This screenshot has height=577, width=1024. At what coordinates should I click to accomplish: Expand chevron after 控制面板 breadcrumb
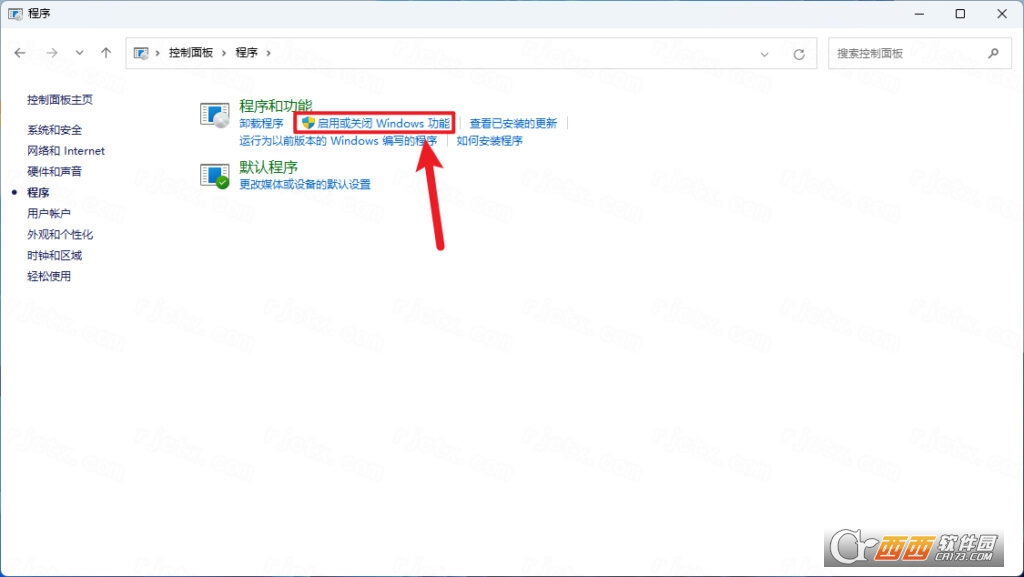tap(224, 53)
